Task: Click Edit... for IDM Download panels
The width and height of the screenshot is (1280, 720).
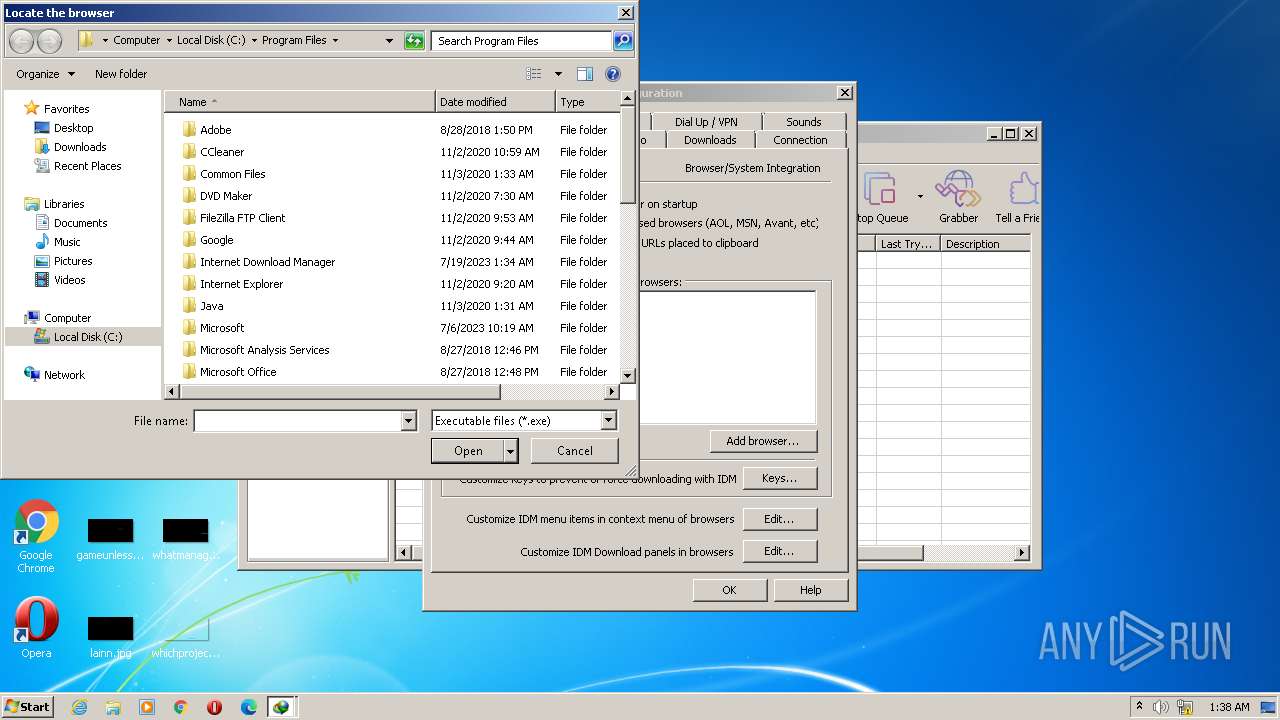Action: click(780, 551)
